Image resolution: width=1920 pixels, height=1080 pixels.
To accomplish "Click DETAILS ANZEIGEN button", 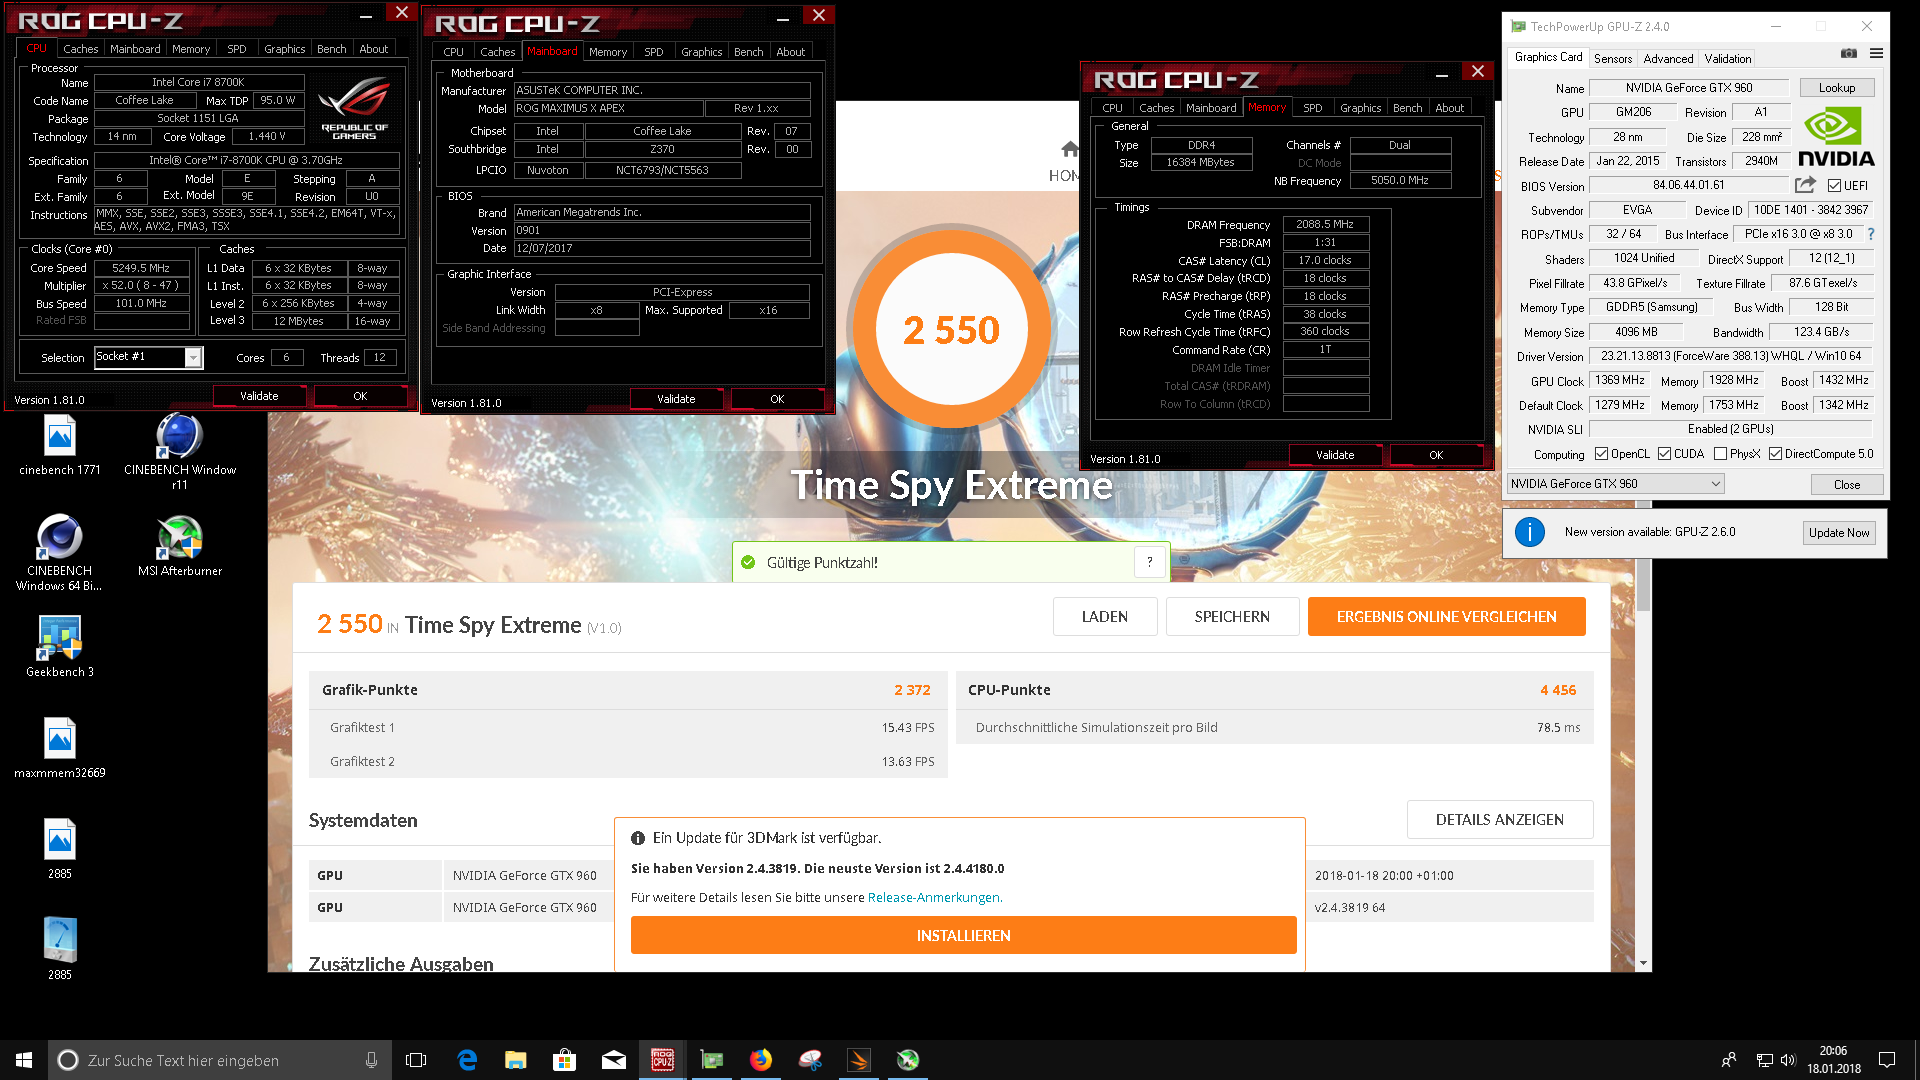I will [x=1499, y=819].
